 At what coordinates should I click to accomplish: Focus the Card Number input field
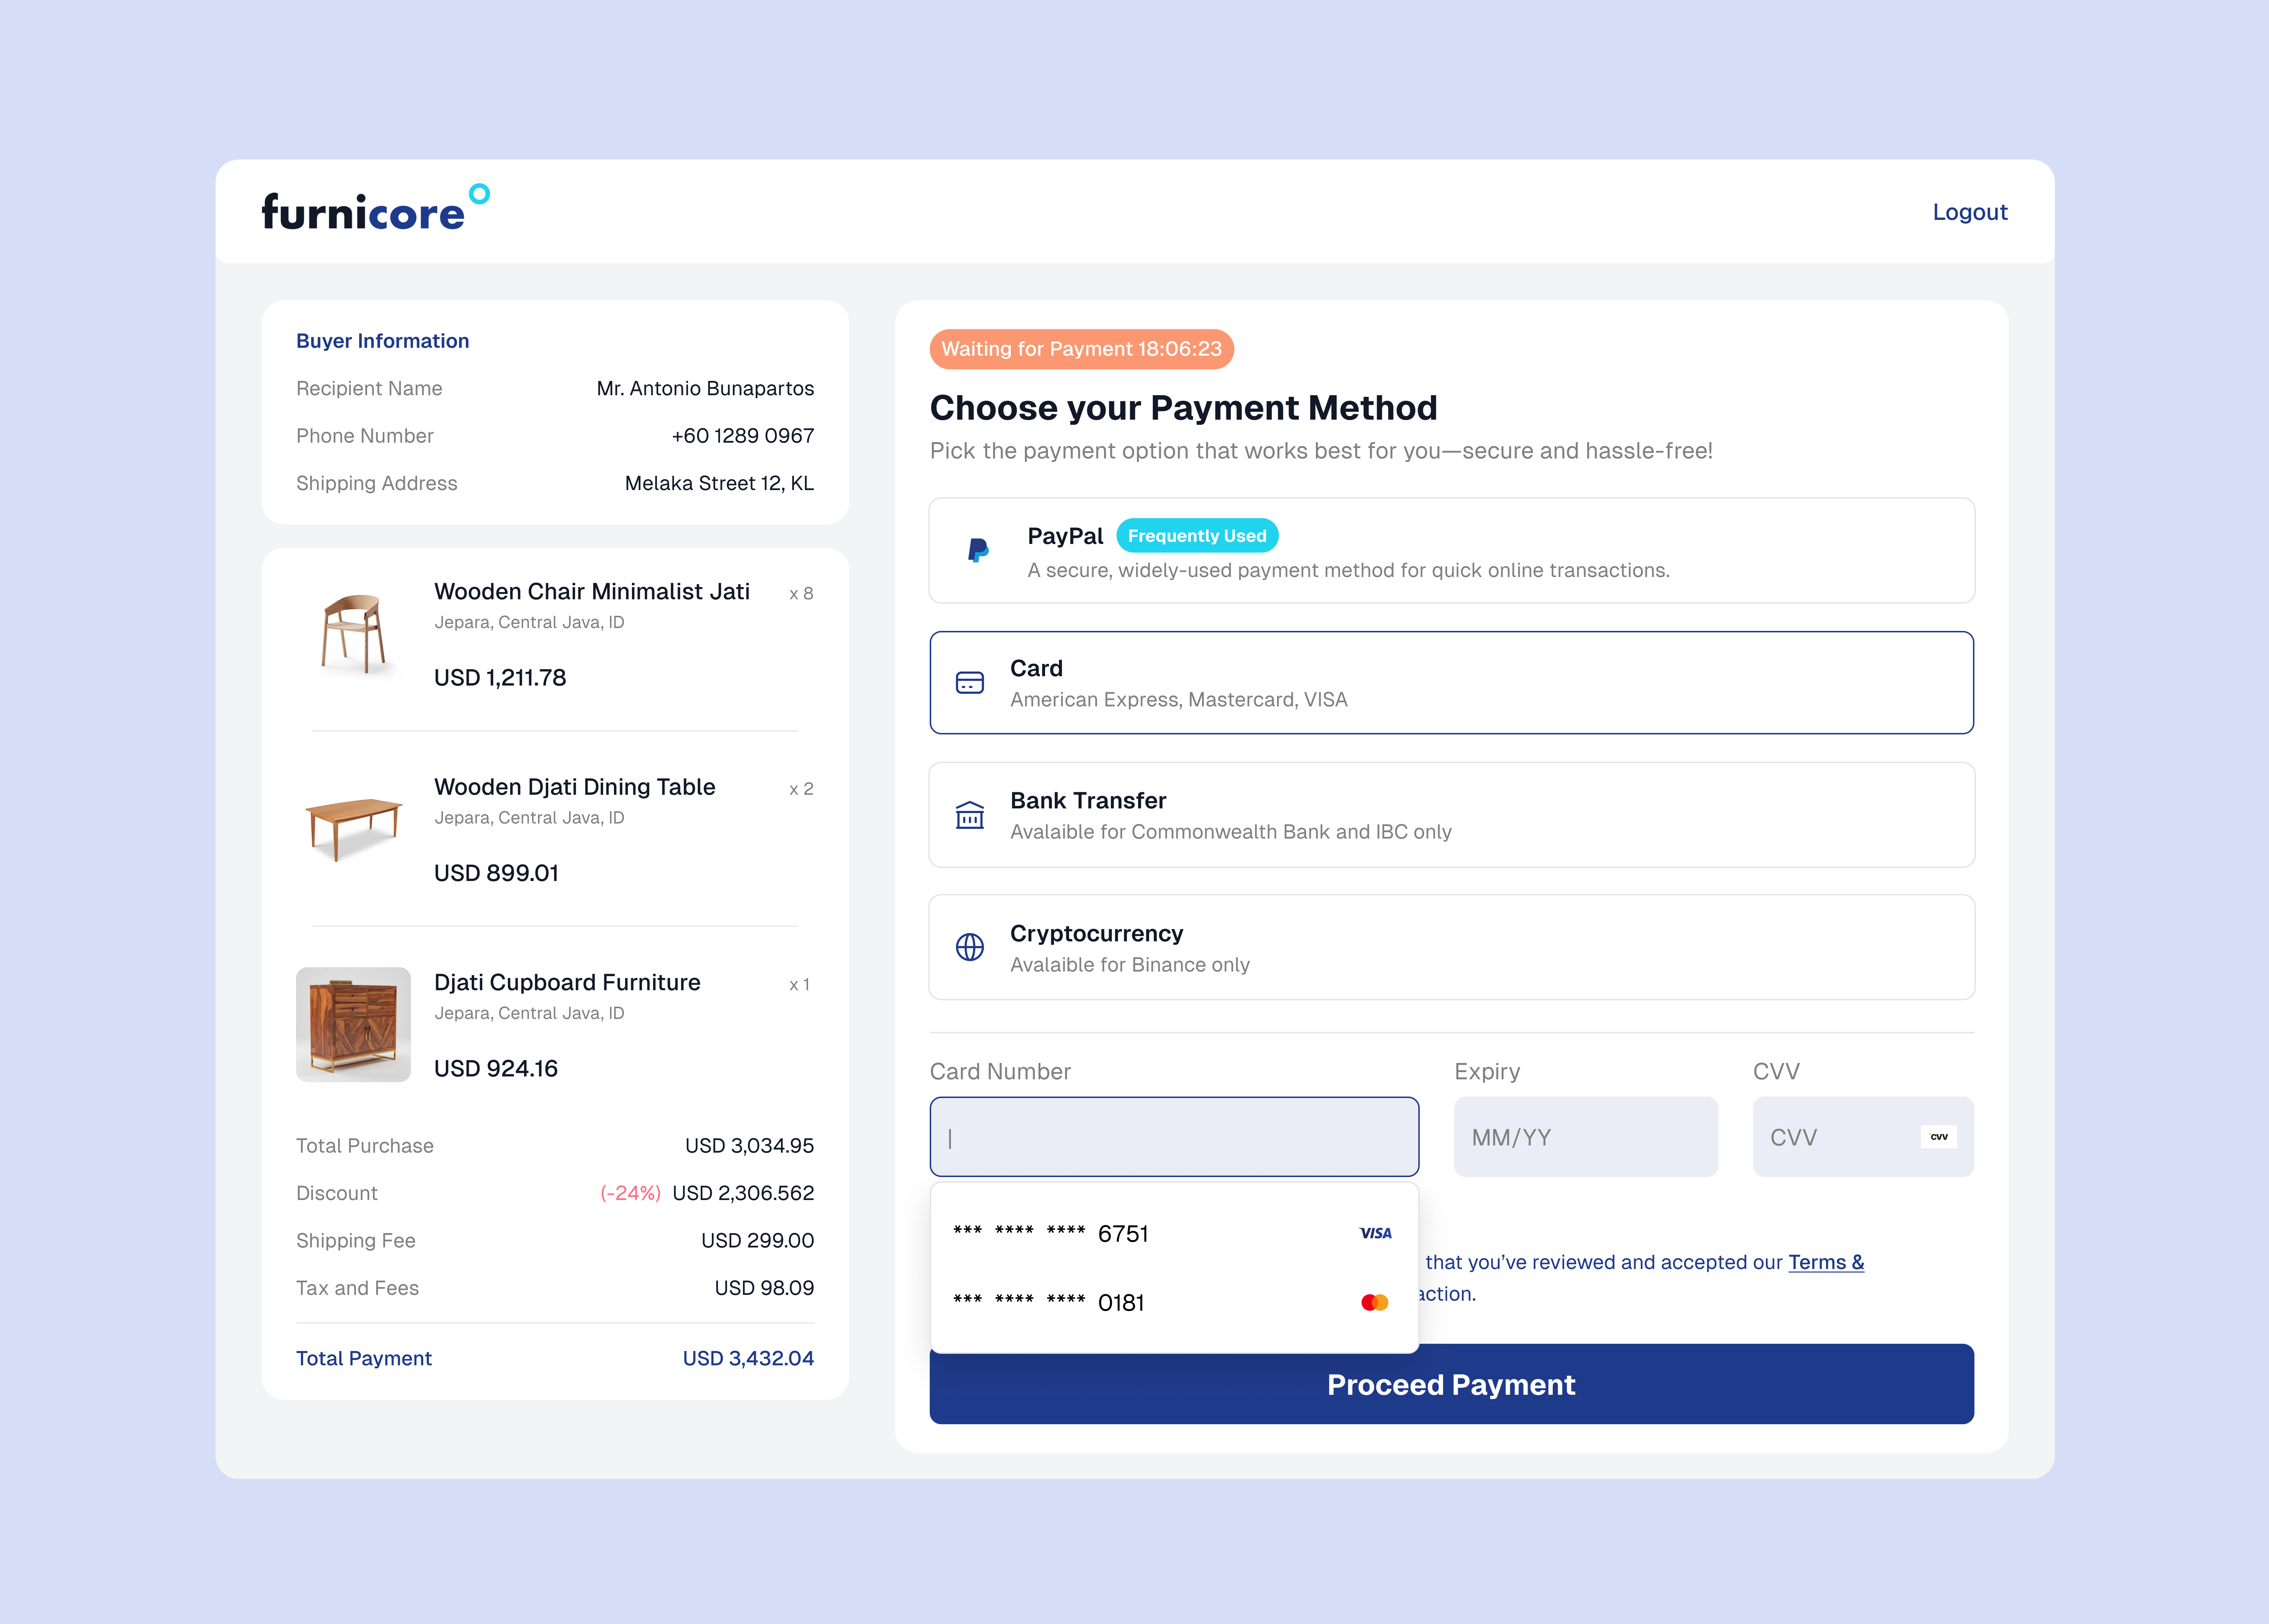coord(1174,1137)
